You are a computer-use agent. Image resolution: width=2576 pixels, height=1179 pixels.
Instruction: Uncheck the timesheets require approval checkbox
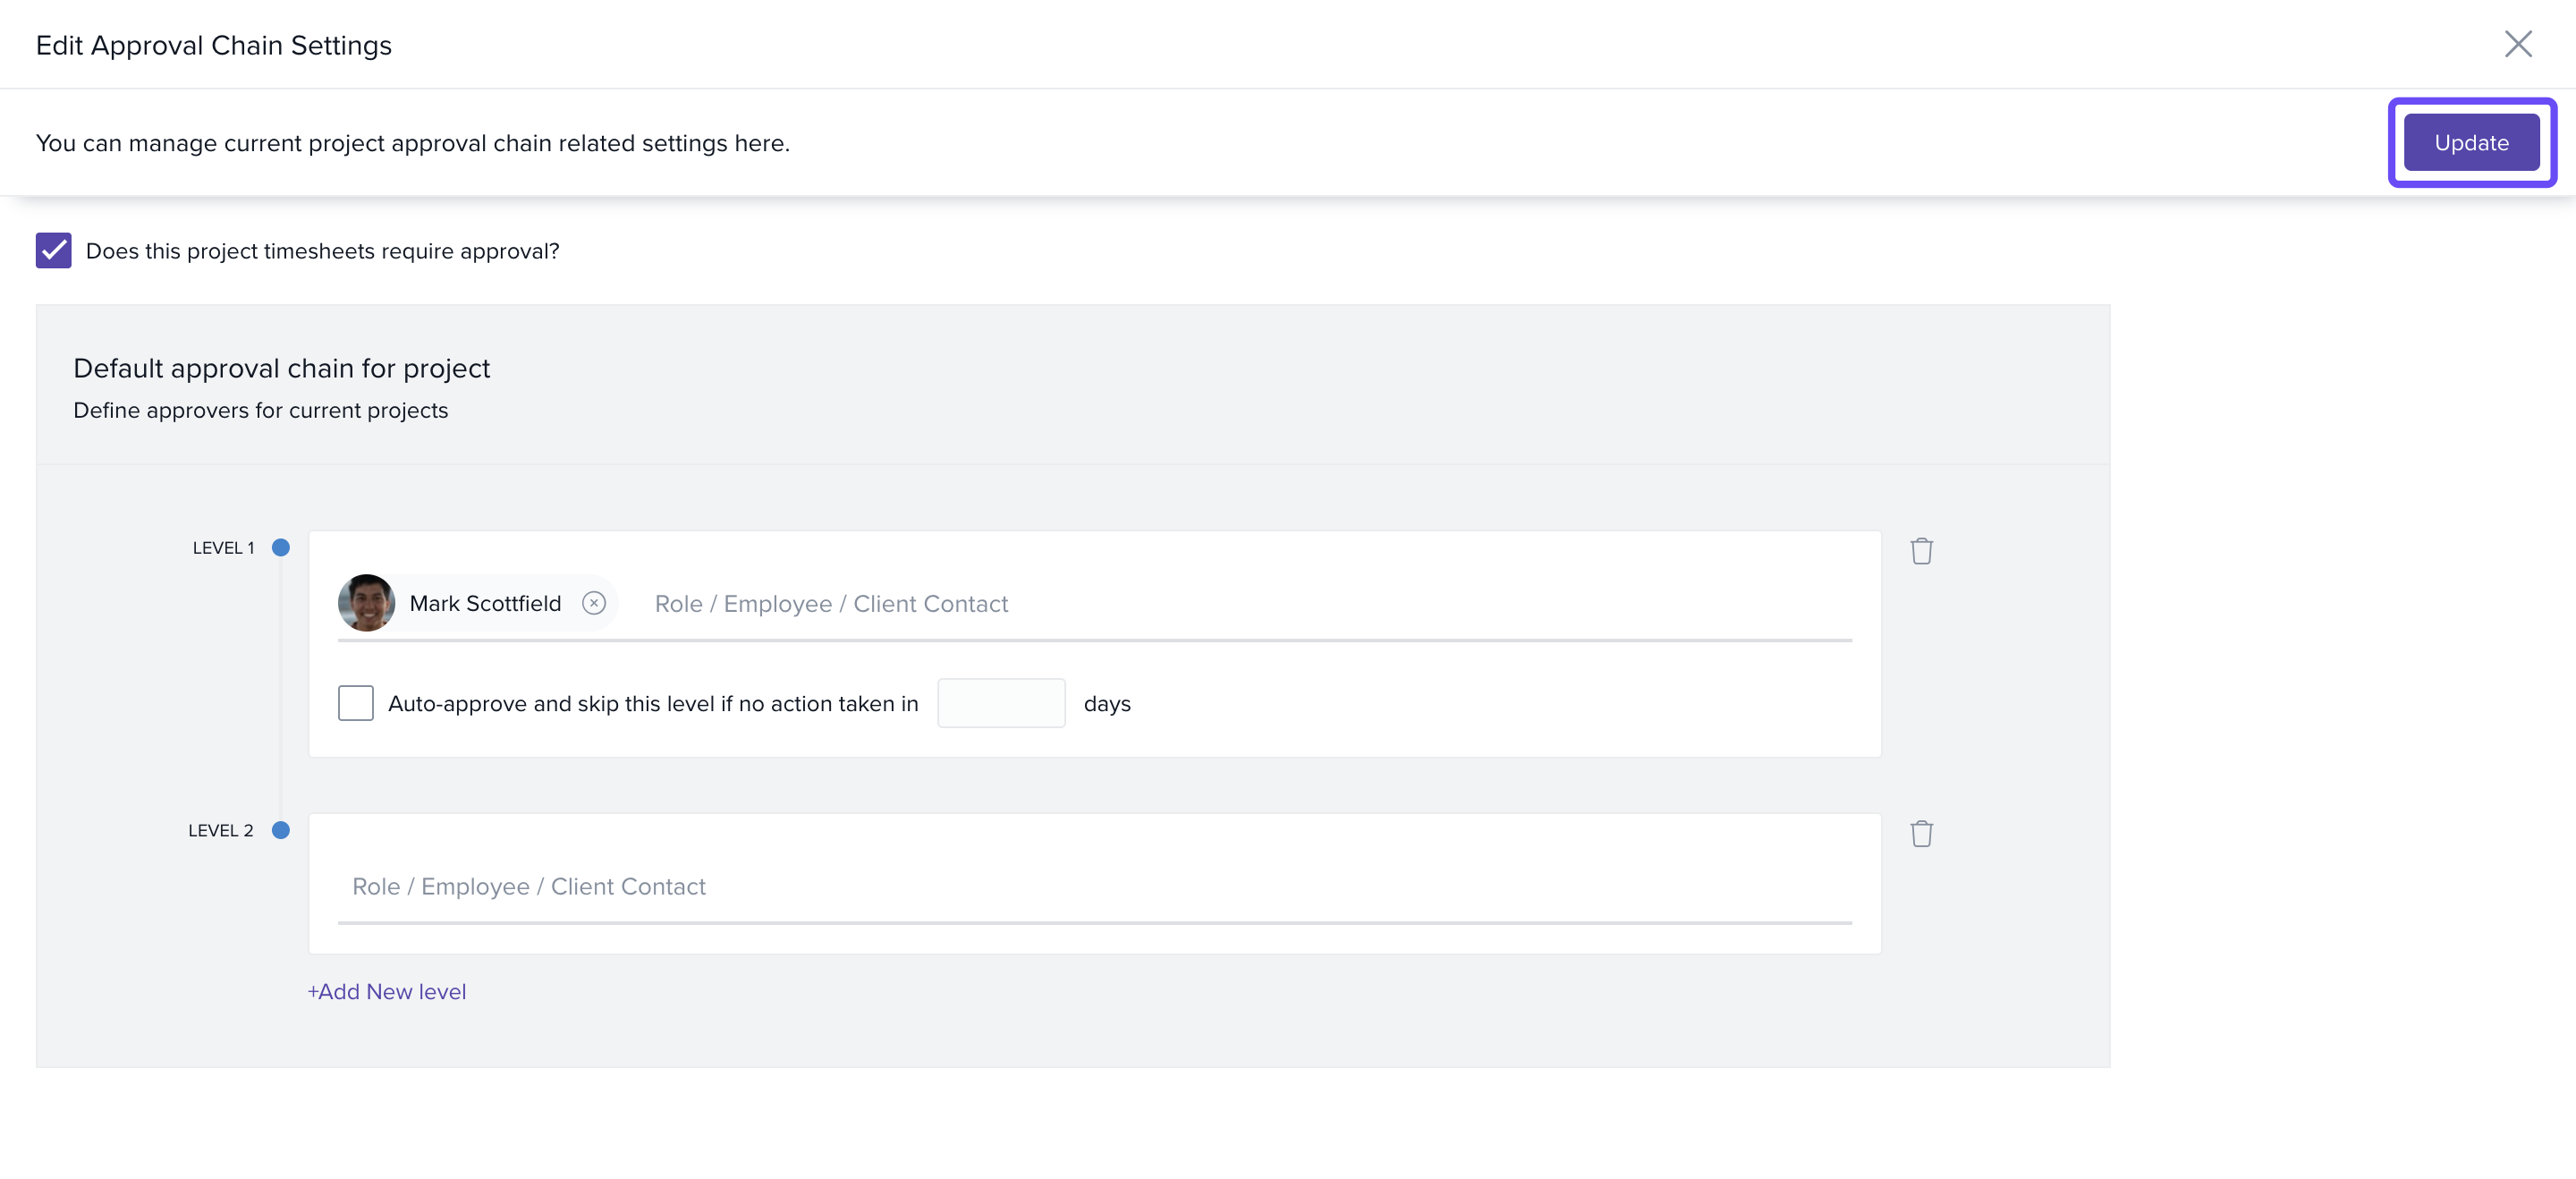pyautogui.click(x=54, y=251)
